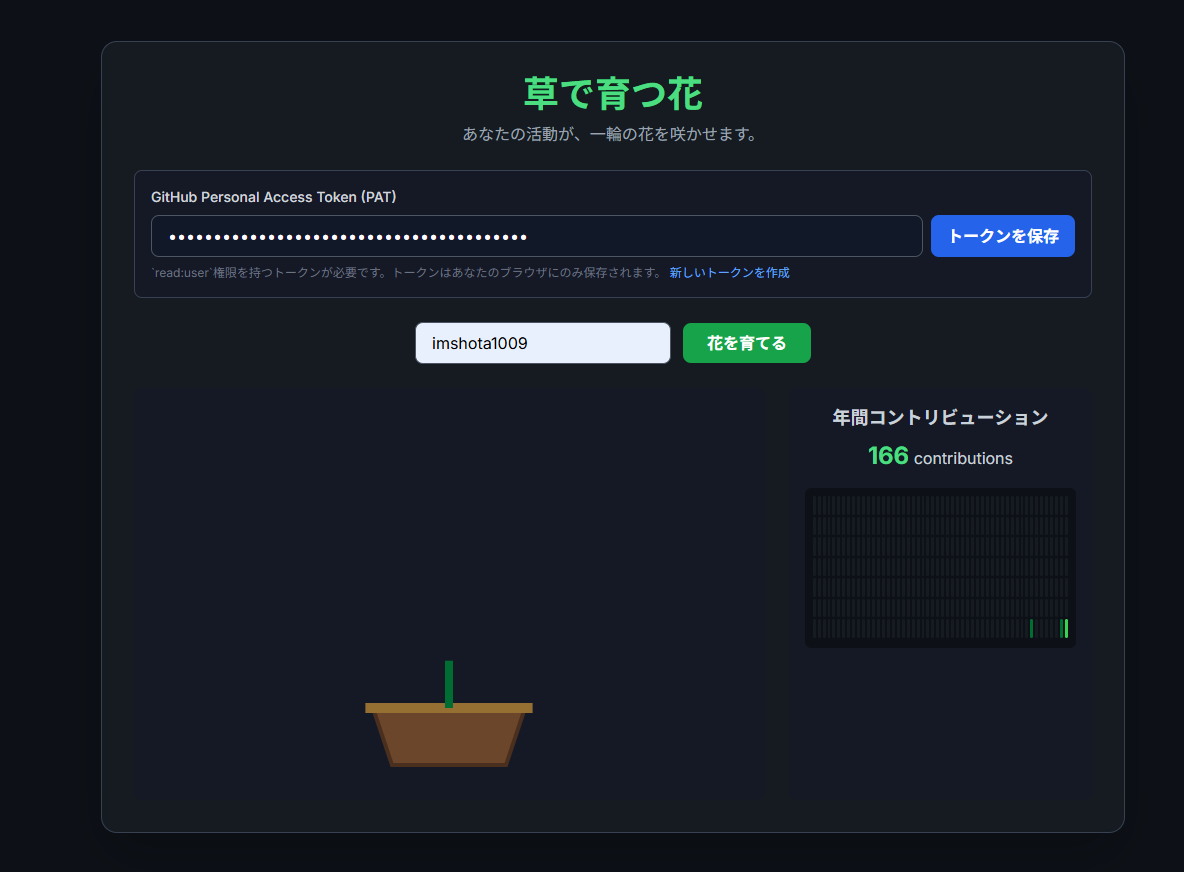This screenshot has height=872, width=1184.
Task: Click the isolated dark green contribution bar
Action: (1031, 628)
